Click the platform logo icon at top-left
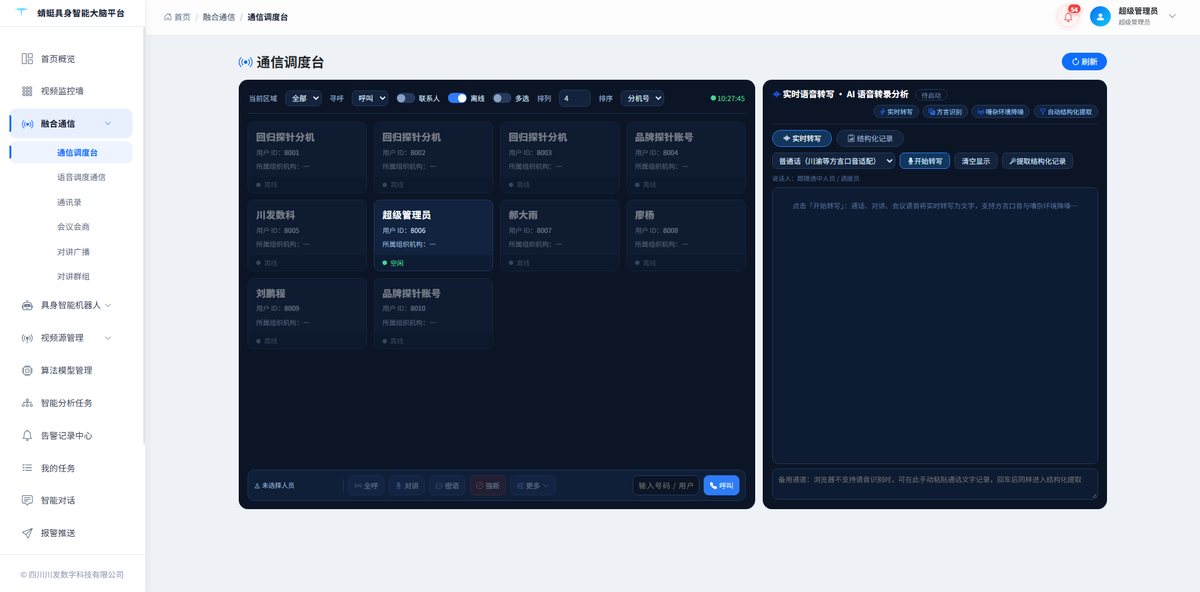 22,12
